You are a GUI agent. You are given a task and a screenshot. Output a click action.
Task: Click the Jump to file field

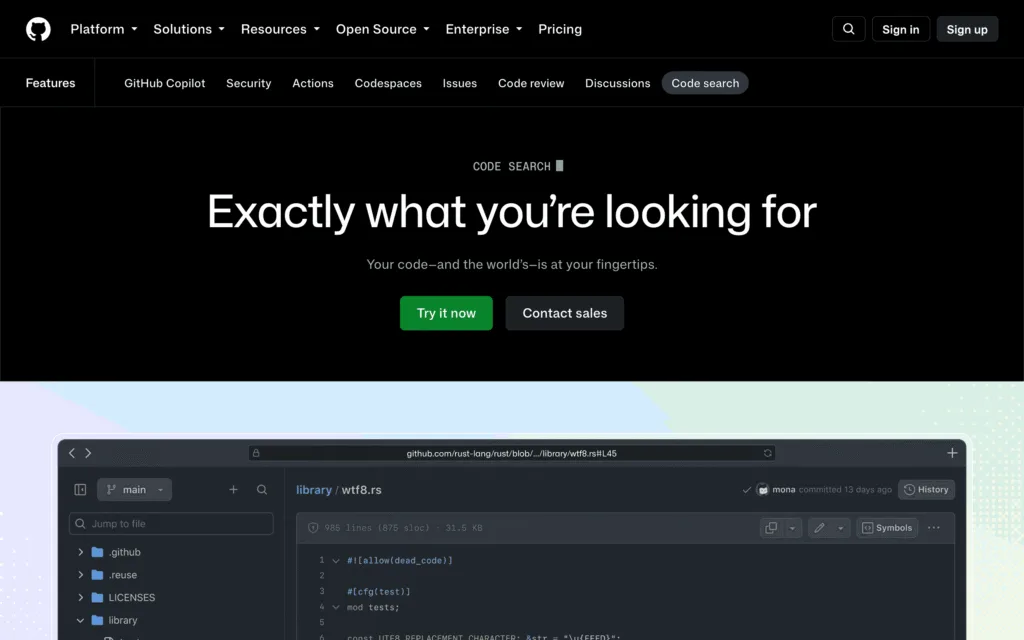171,523
